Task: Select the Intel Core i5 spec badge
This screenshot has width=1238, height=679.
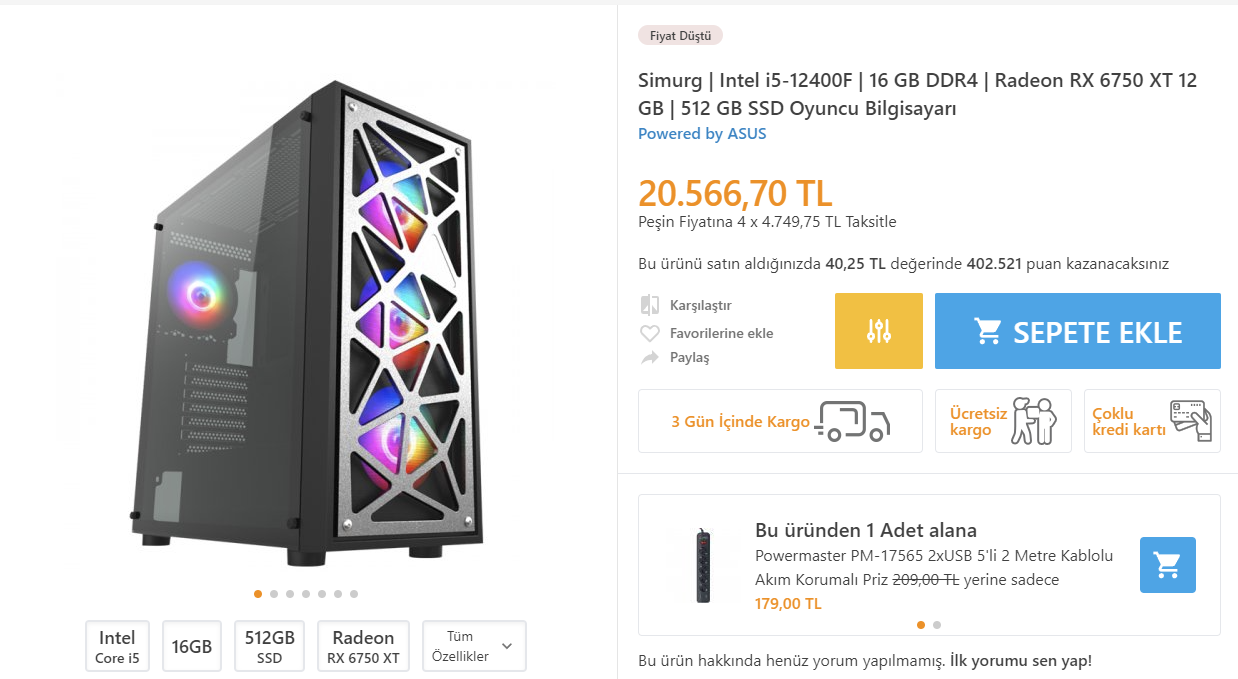Action: pos(117,646)
